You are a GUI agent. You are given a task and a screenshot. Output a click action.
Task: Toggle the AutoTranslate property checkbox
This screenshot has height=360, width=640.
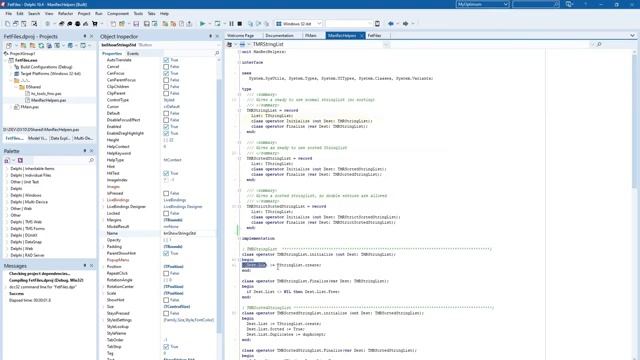pos(166,60)
